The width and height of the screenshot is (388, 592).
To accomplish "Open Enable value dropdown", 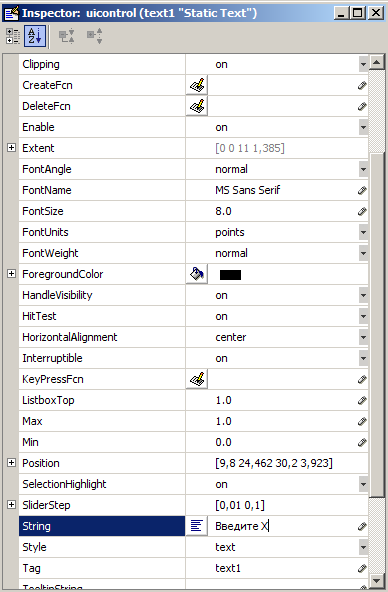I will [x=363, y=127].
